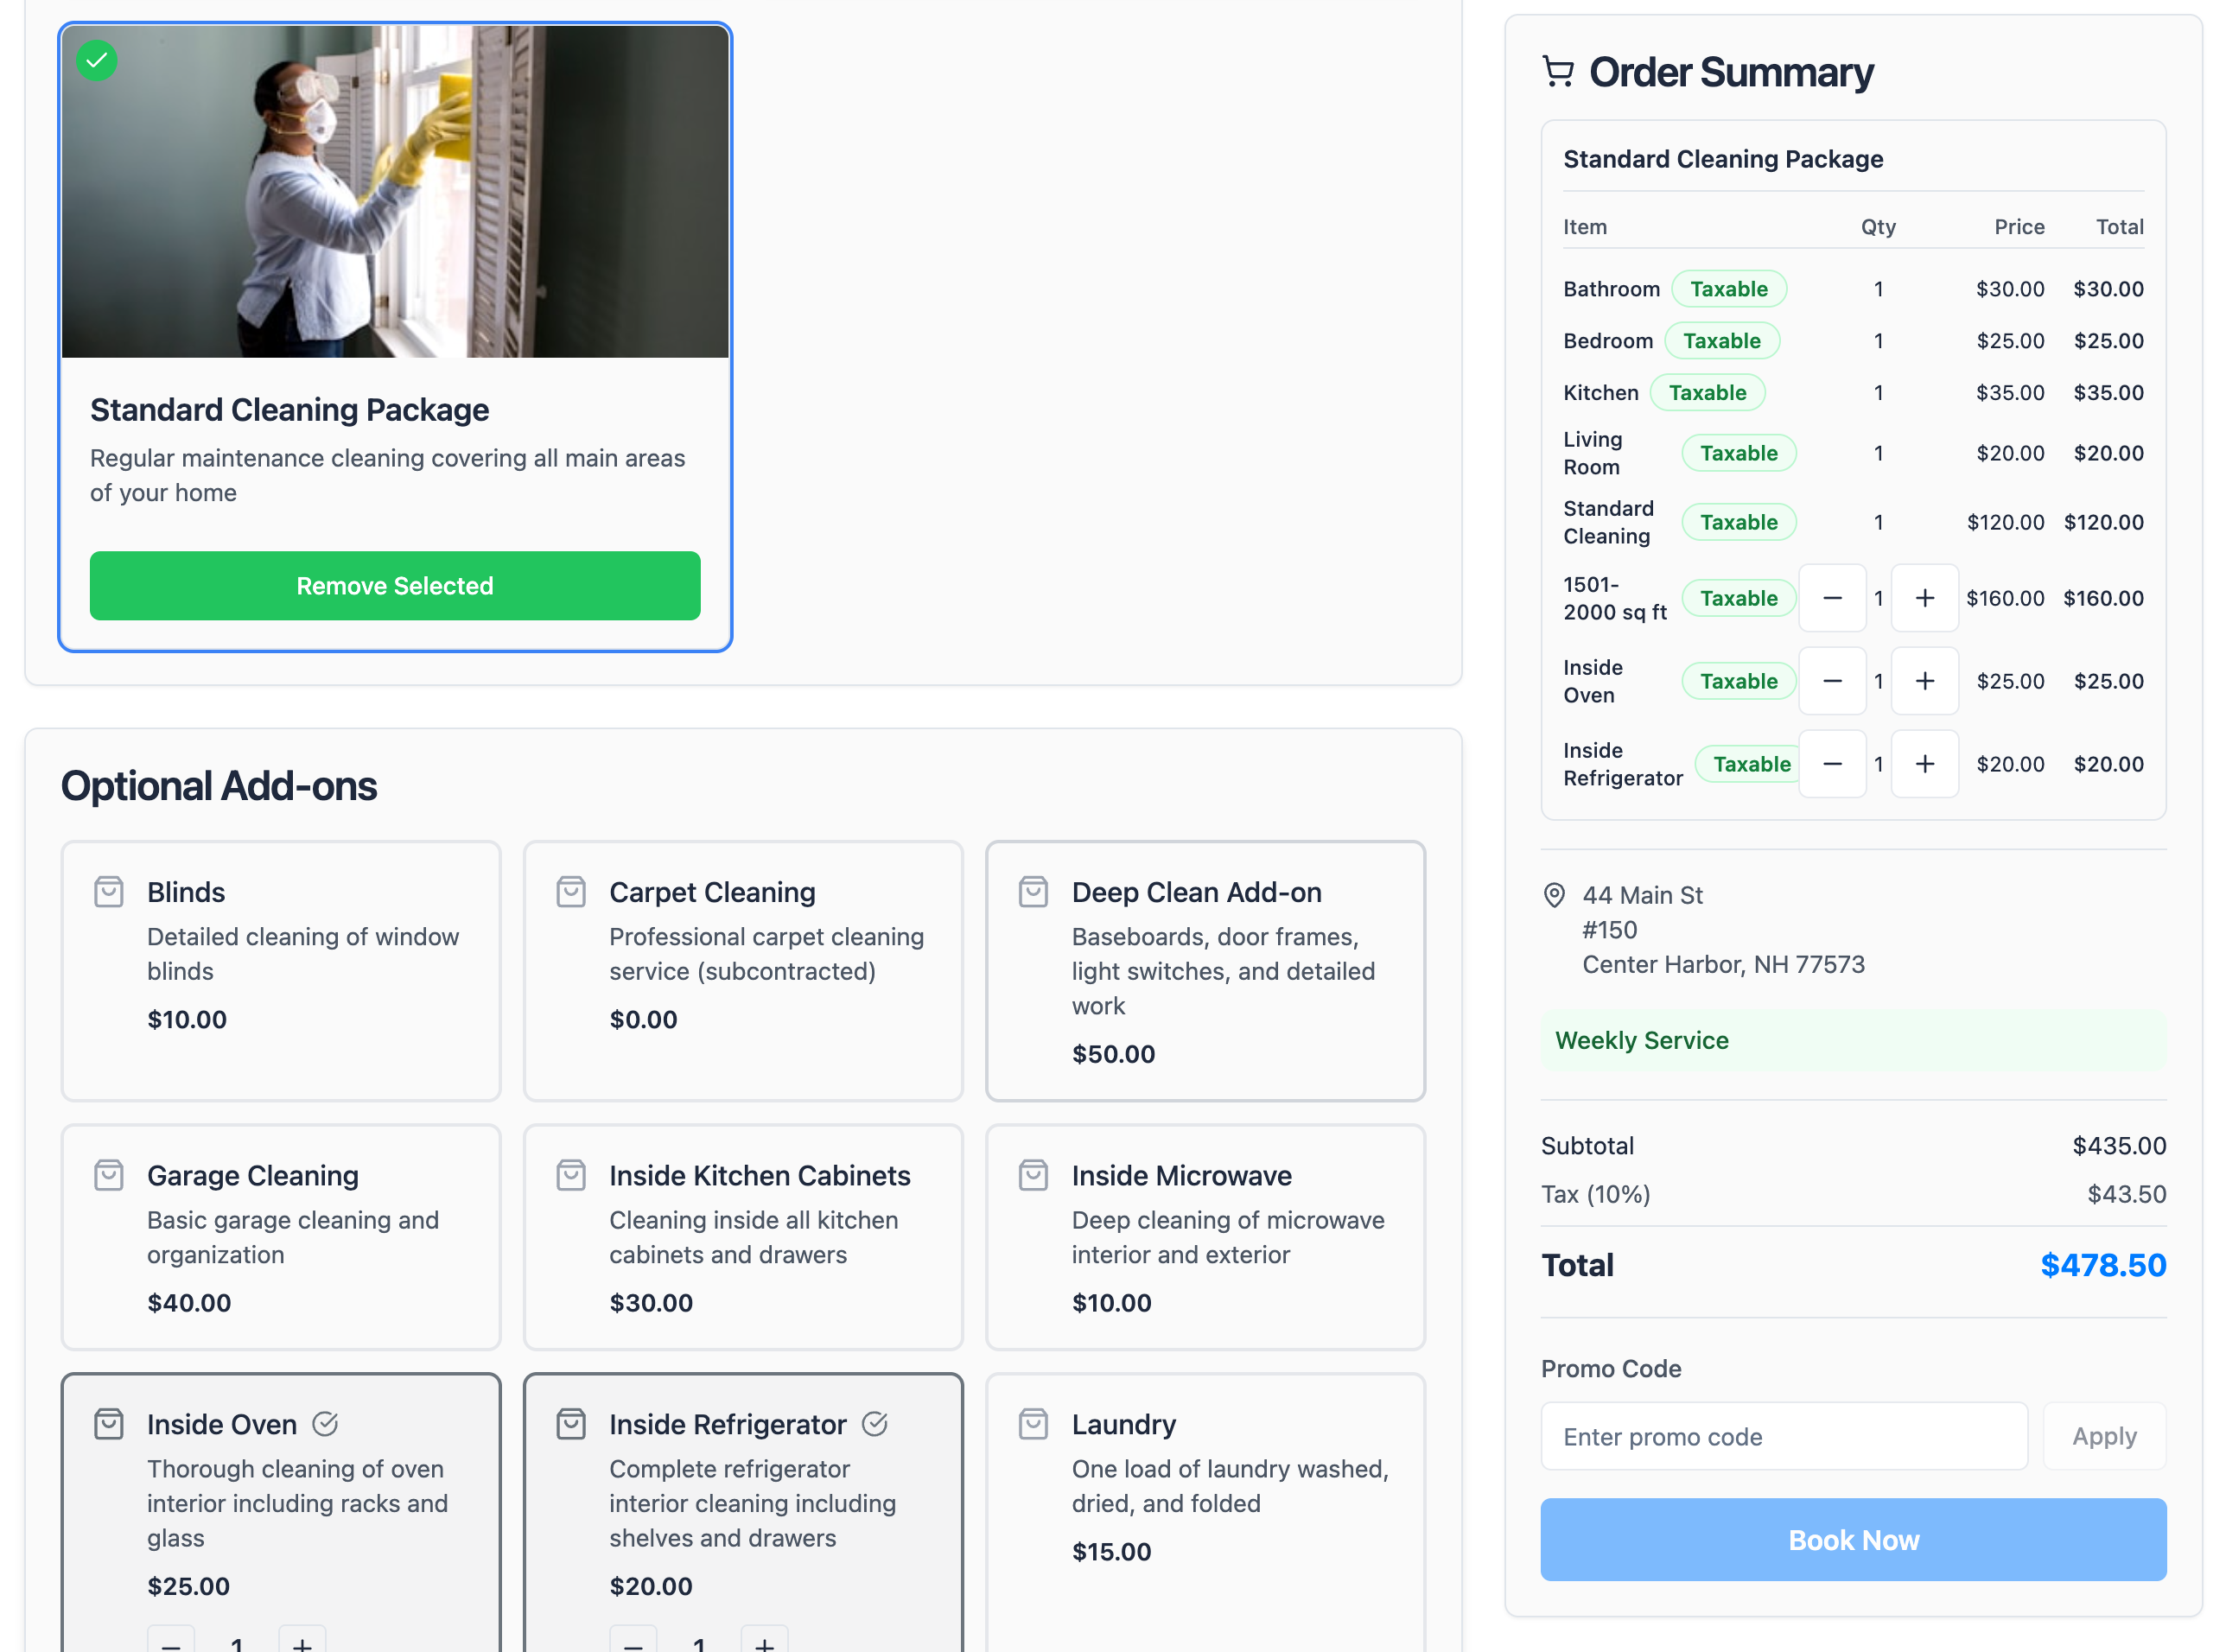Decrease the 1501-2000 sq ft quantity
Screen dimensions: 2226x1652
coord(1833,598)
